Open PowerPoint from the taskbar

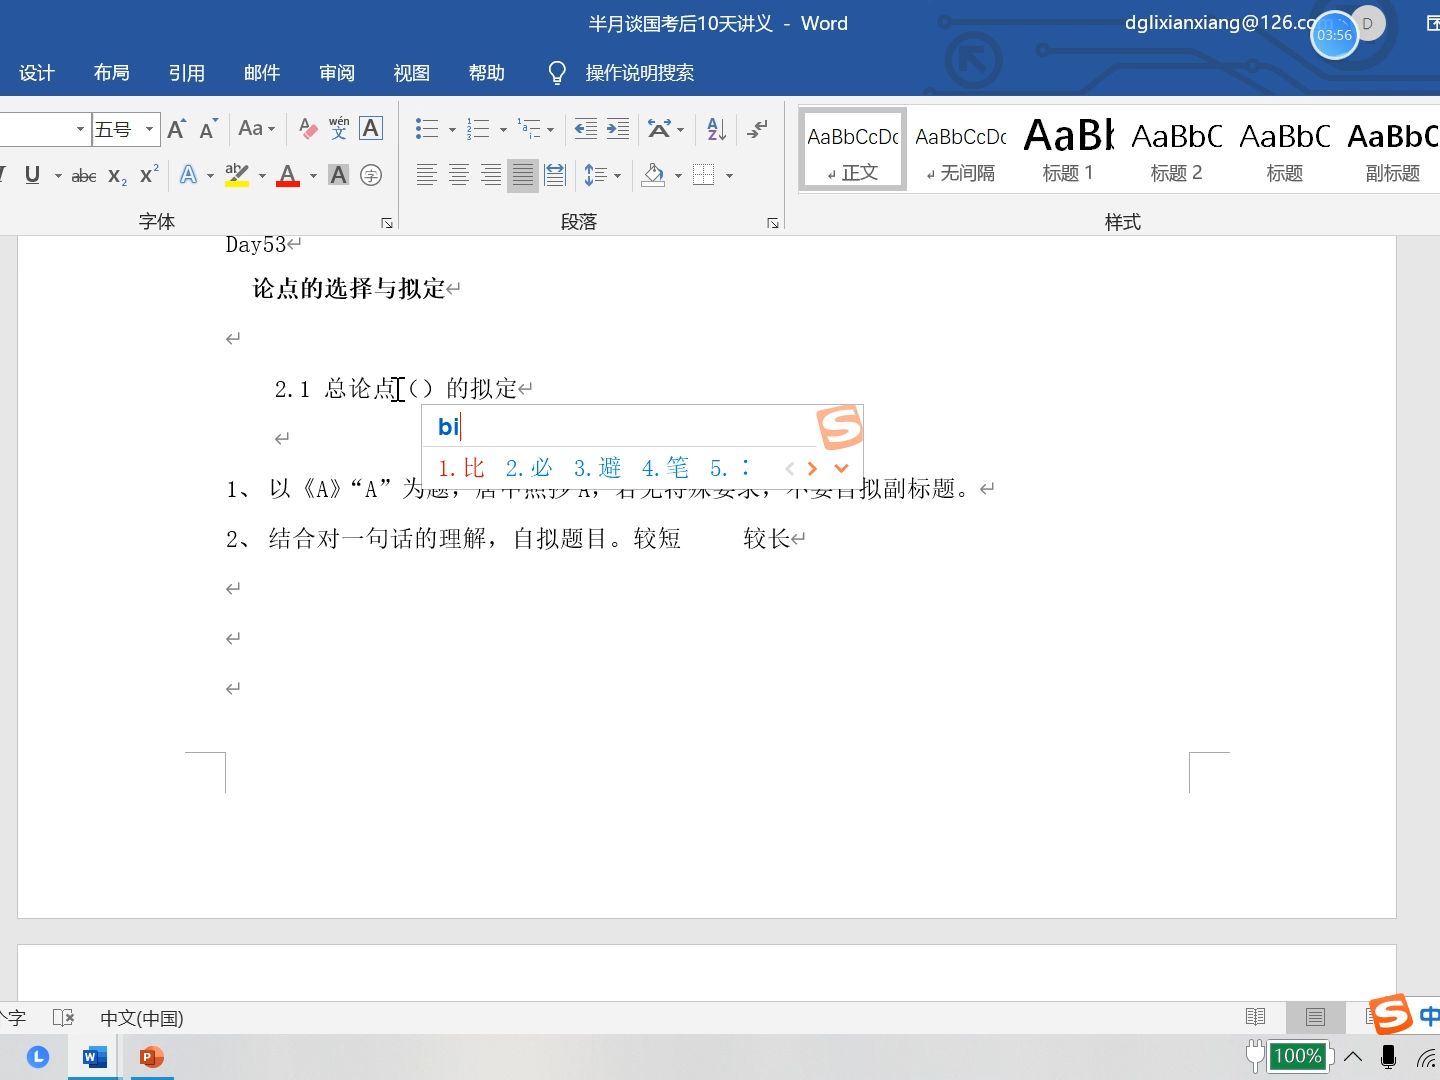[152, 1057]
